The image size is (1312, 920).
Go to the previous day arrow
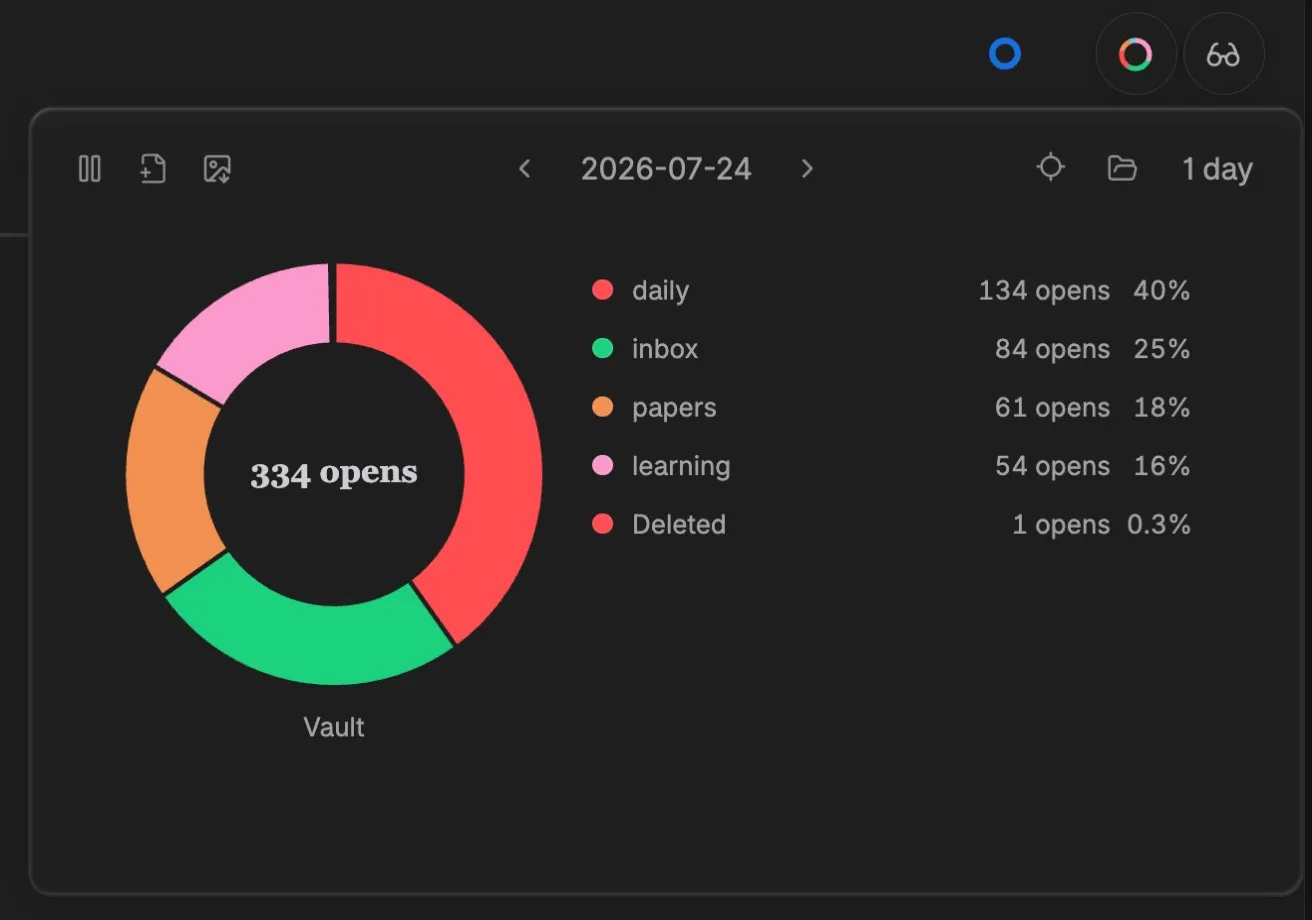coord(524,169)
